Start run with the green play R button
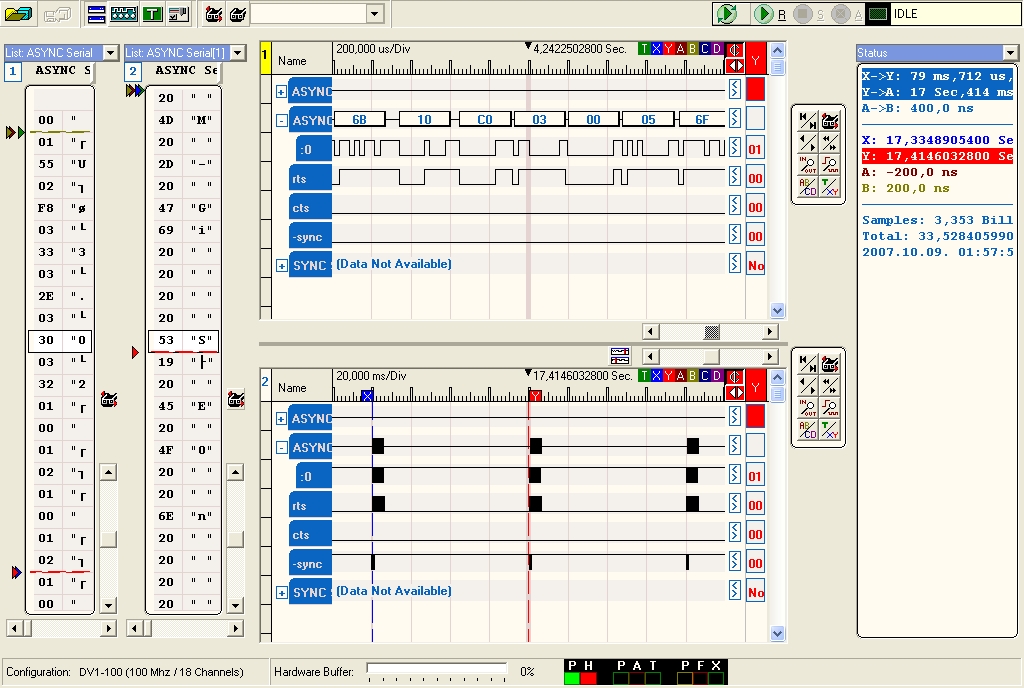Screen dimensions: 1024x688 (x=763, y=14)
